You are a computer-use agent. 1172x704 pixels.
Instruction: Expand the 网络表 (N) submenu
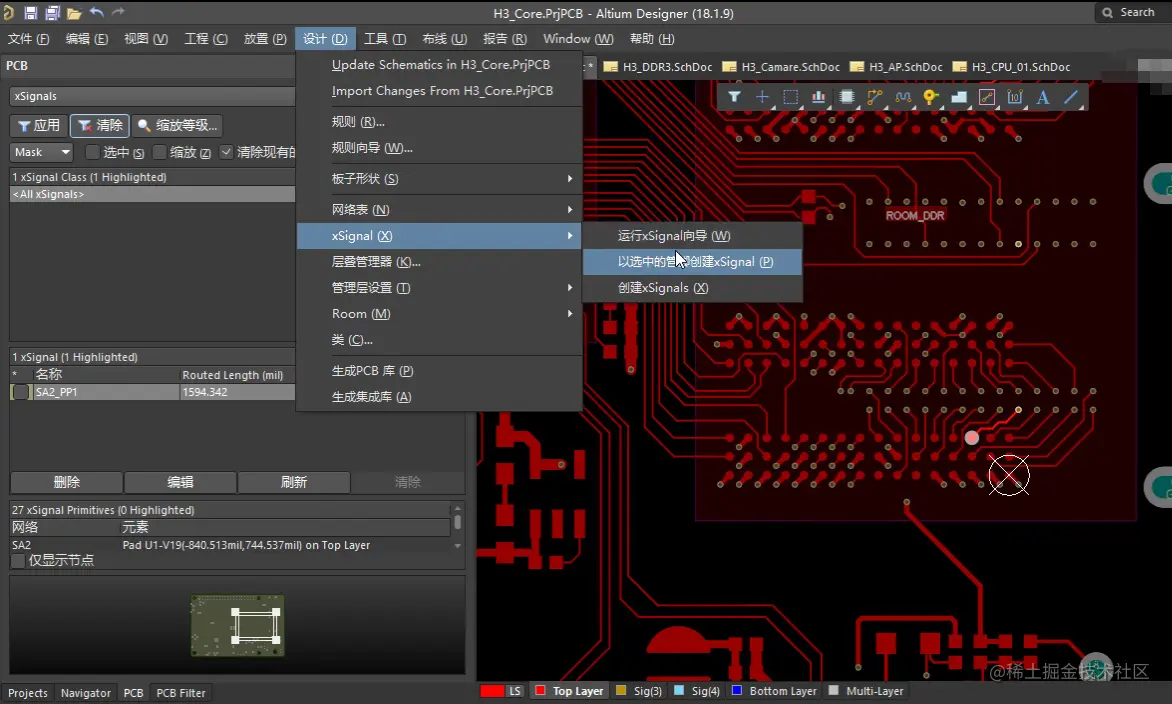coord(440,209)
